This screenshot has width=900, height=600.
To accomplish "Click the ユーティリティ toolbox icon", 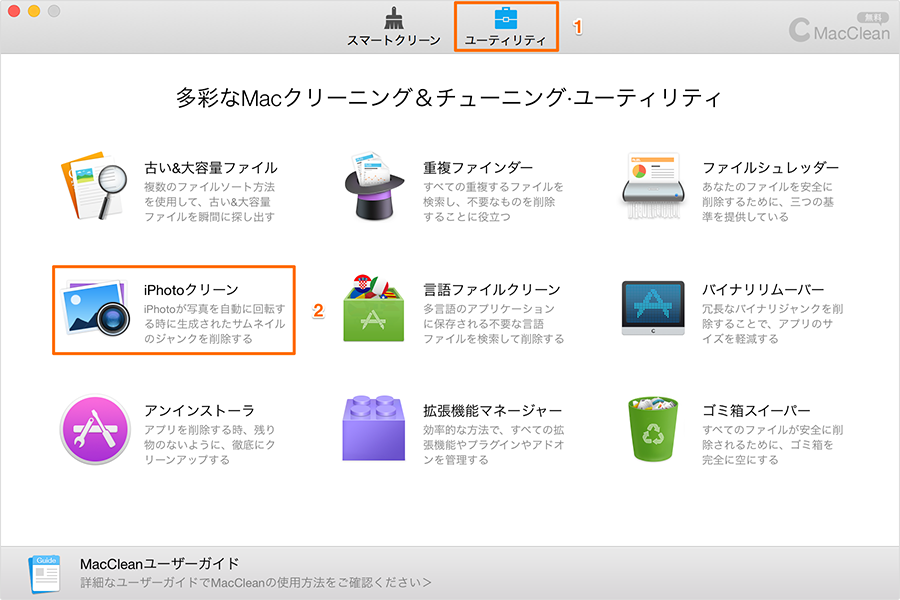I will coord(506,18).
